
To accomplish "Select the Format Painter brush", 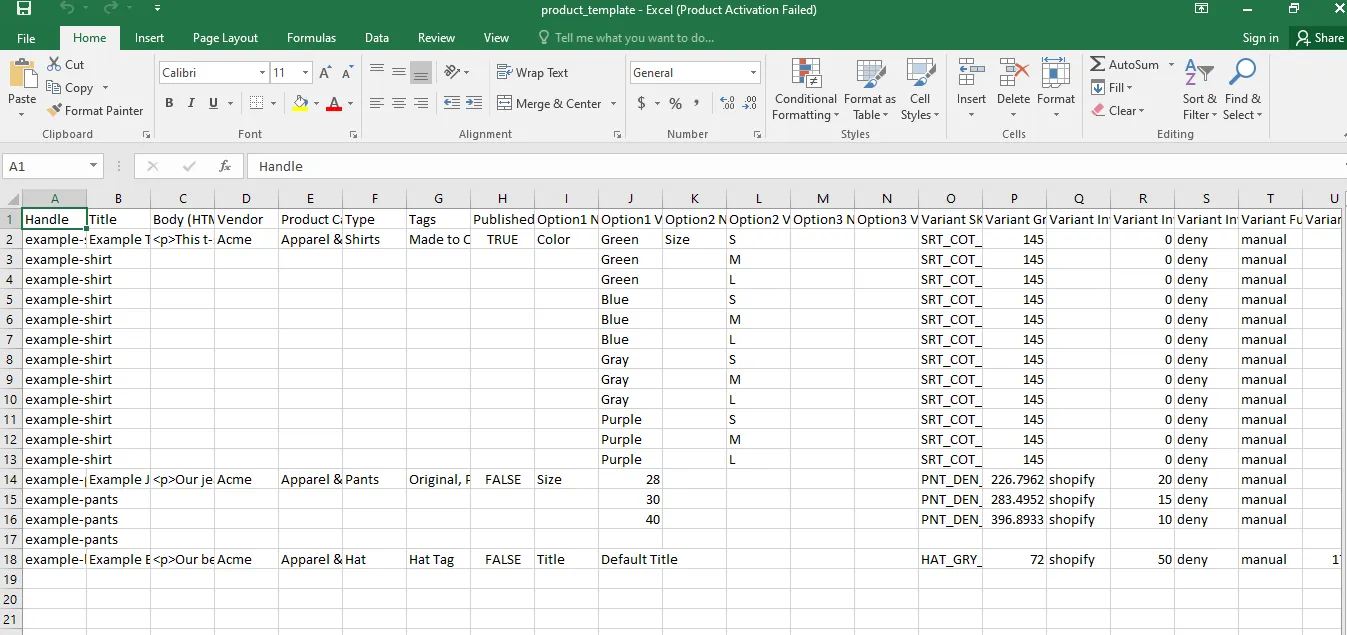I will [95, 110].
